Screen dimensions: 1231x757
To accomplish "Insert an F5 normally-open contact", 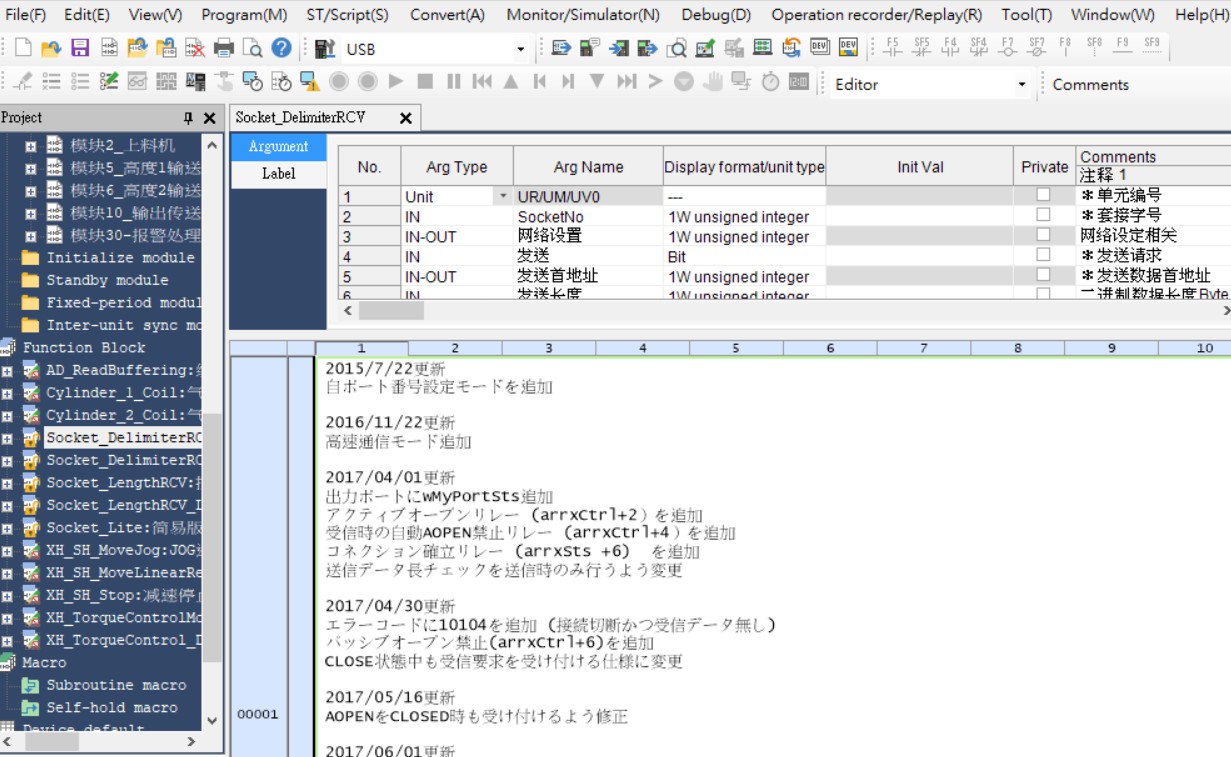I will [x=893, y=47].
